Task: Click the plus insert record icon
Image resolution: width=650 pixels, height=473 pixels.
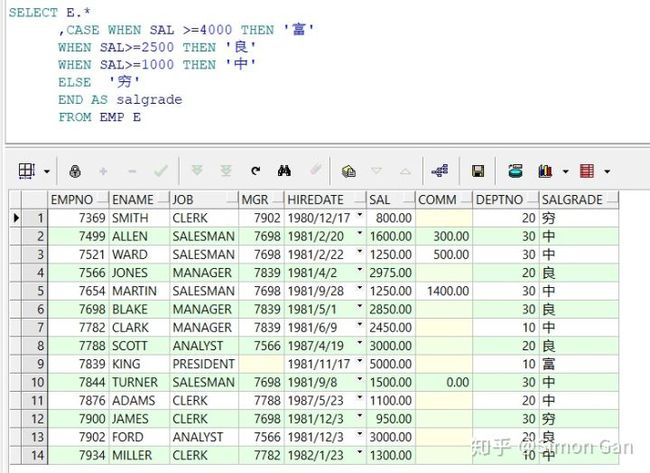Action: click(x=103, y=171)
